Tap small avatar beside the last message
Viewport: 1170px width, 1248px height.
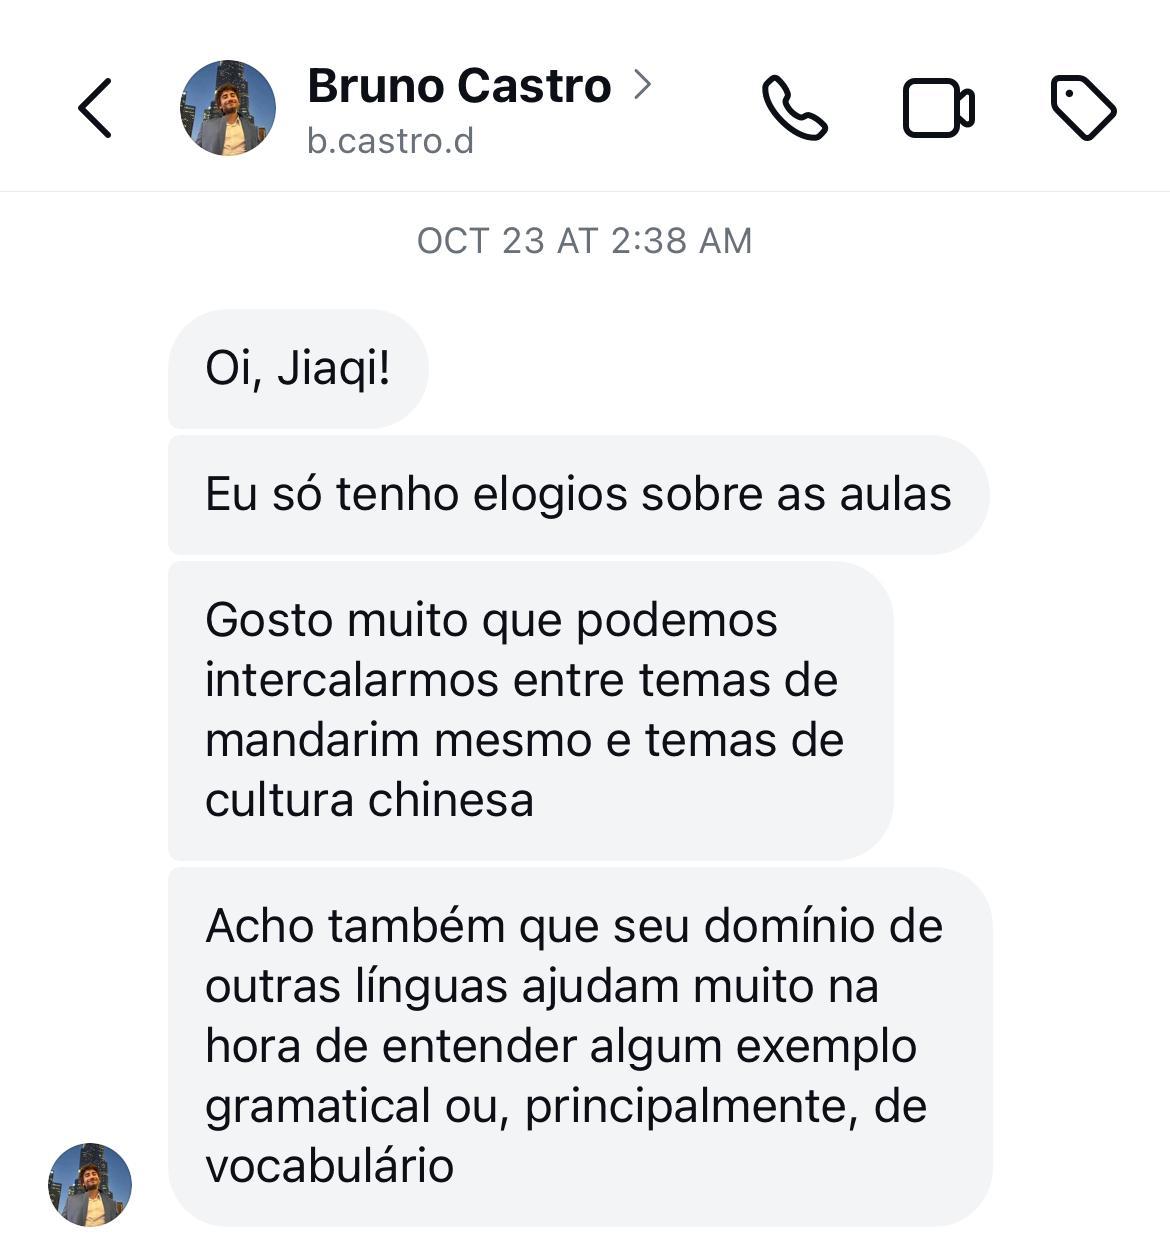point(90,1185)
